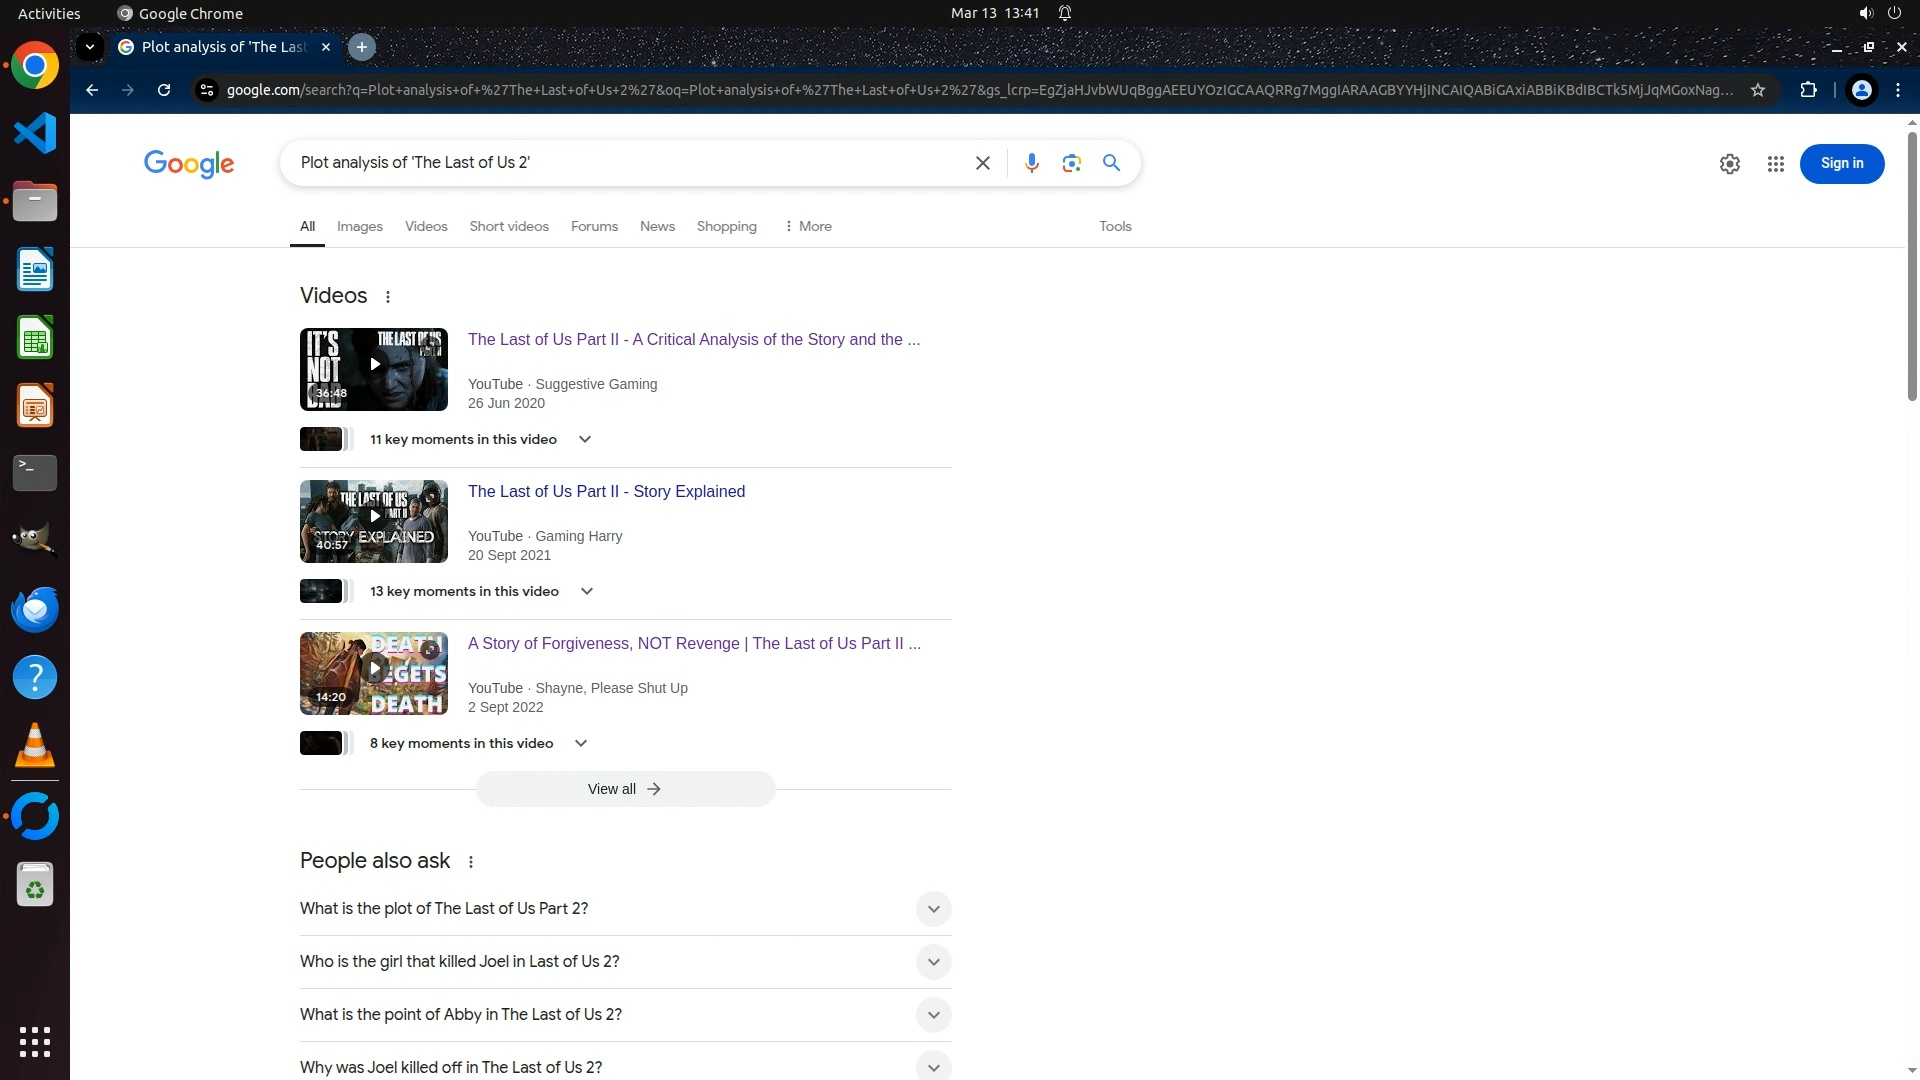Switch to the Forums tab
This screenshot has height=1080, width=1920.
[594, 227]
